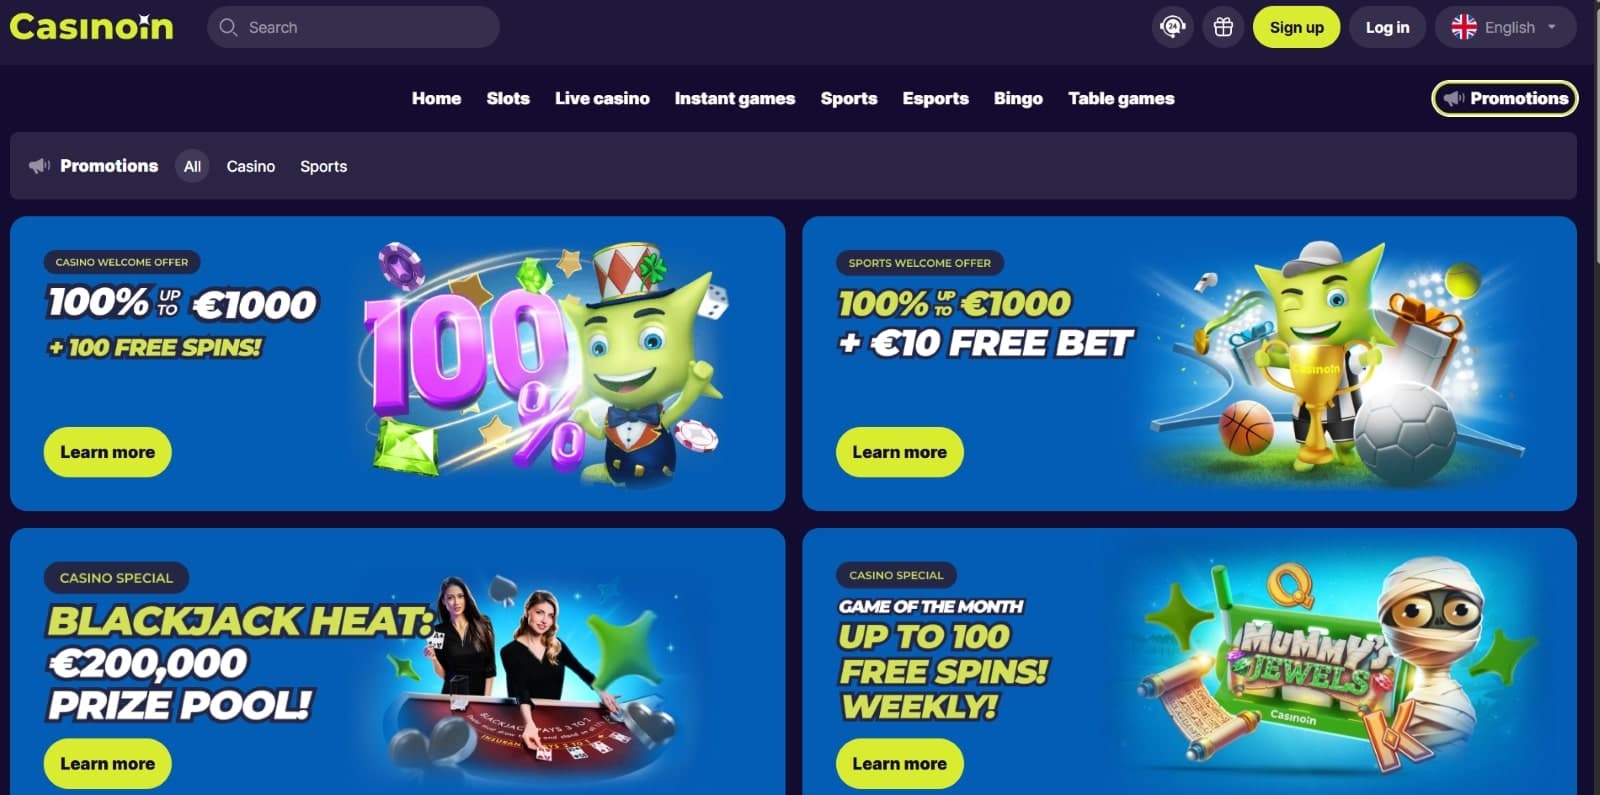Select the All promotions filter
Viewport: 1600px width, 795px height.
click(x=192, y=166)
